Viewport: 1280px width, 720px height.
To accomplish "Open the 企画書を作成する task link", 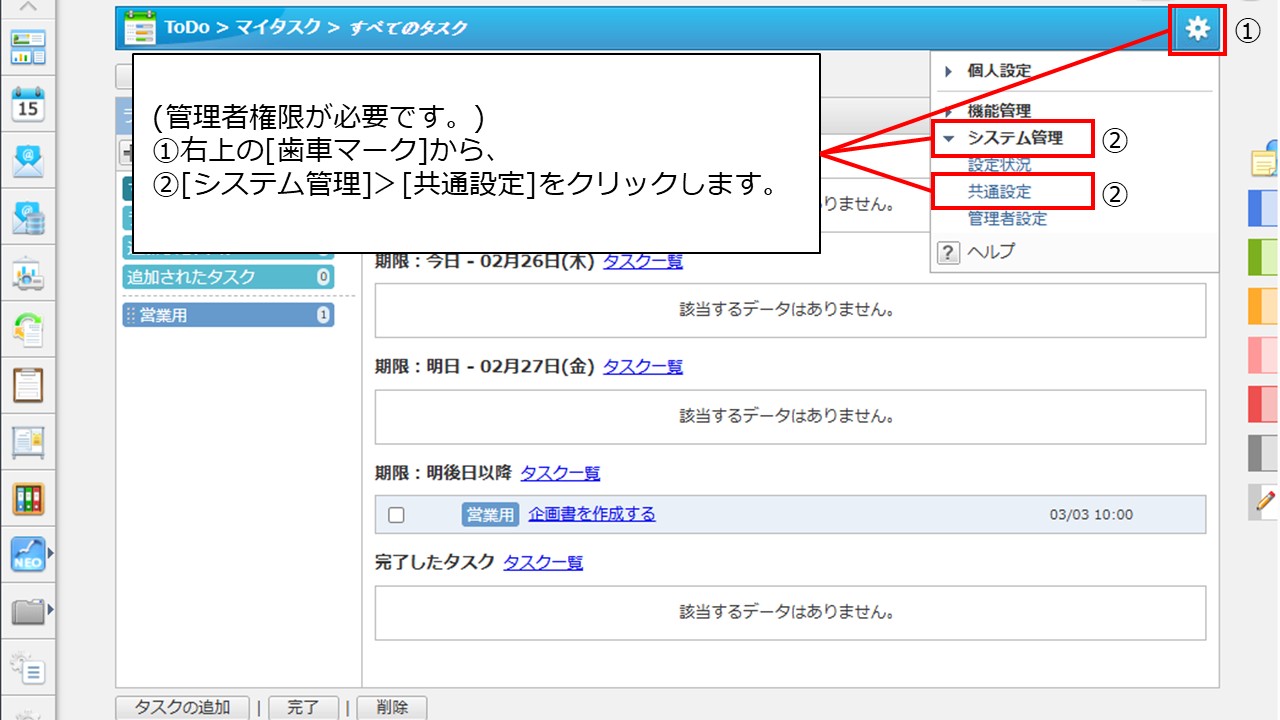I will [x=592, y=514].
